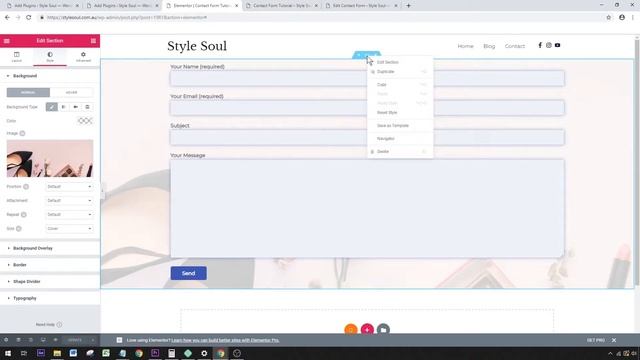Choose Gradient background type
640x360 pixels.
click(x=64, y=107)
